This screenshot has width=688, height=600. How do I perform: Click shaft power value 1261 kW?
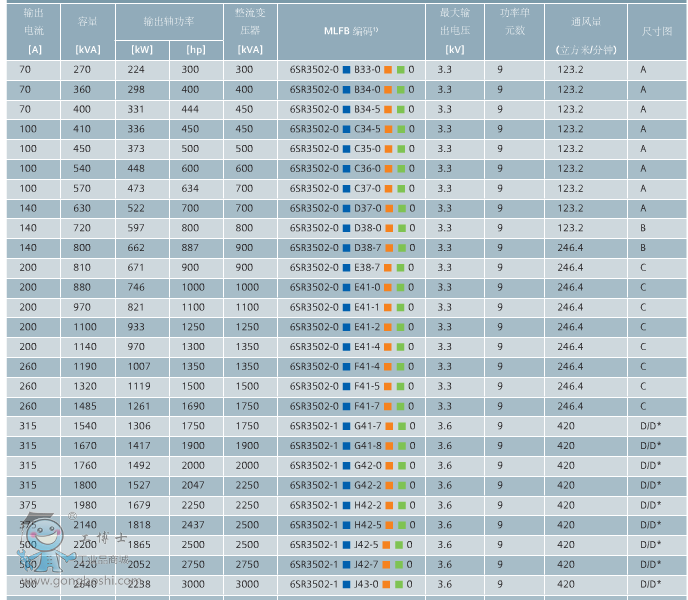point(139,406)
